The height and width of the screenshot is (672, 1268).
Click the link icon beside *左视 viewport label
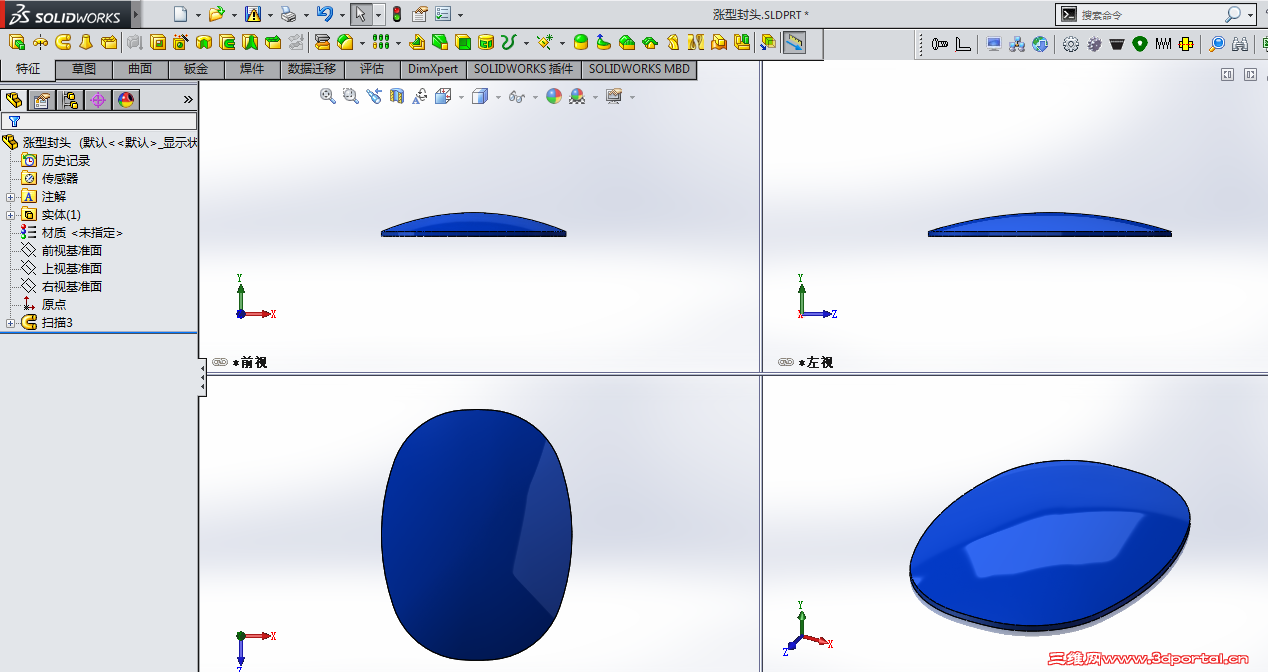click(x=787, y=362)
